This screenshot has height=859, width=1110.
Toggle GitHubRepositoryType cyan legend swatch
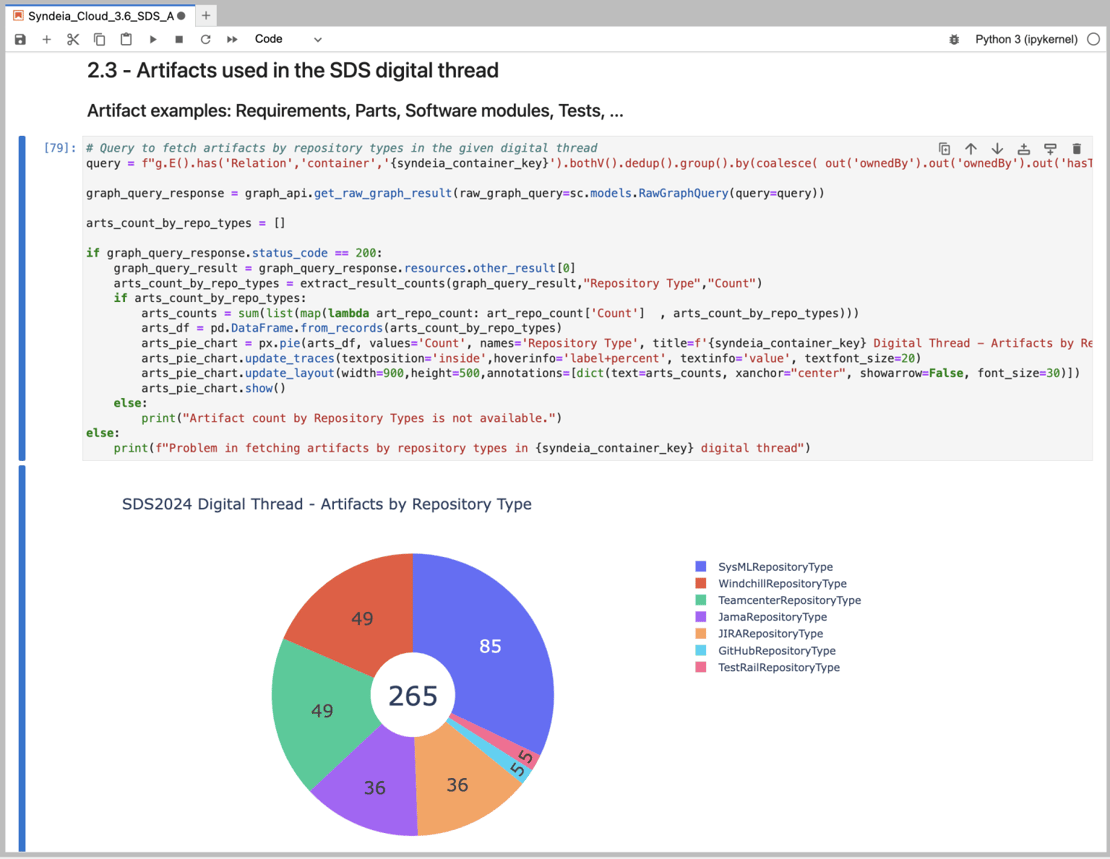(701, 650)
